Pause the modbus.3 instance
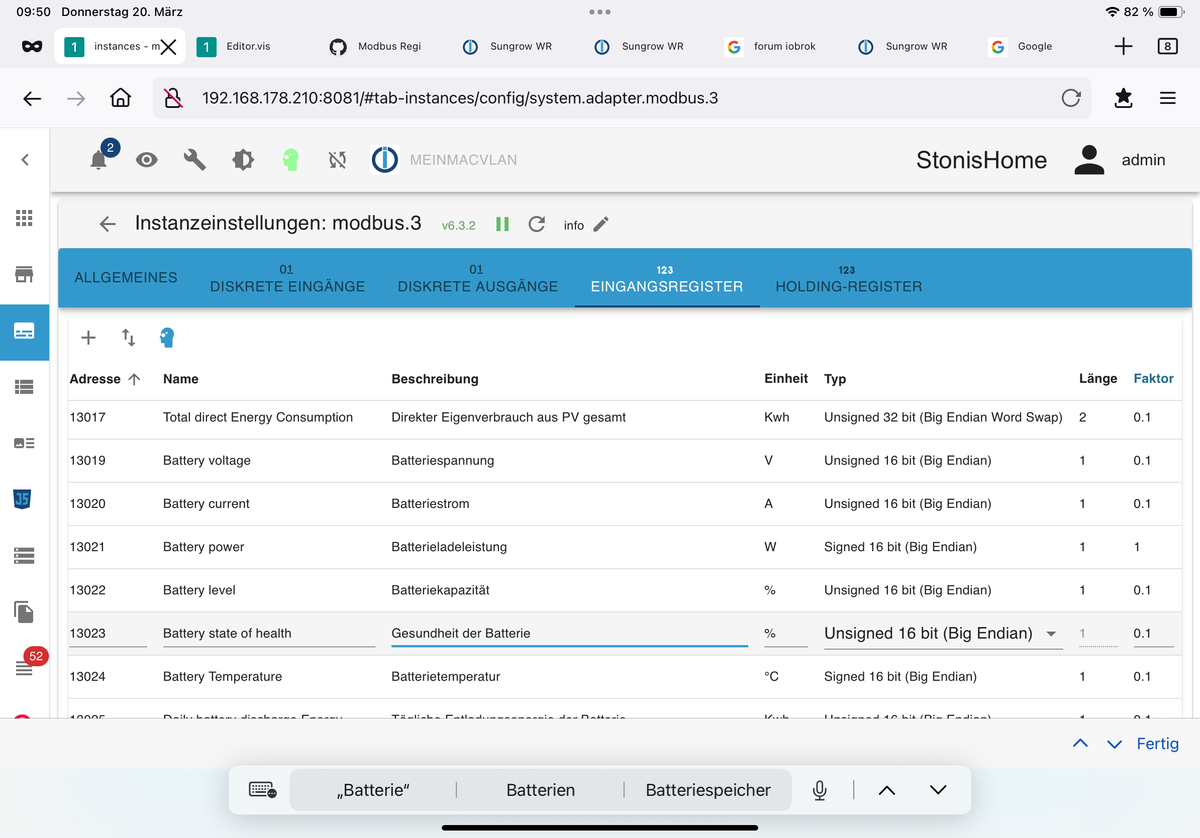 tap(503, 224)
